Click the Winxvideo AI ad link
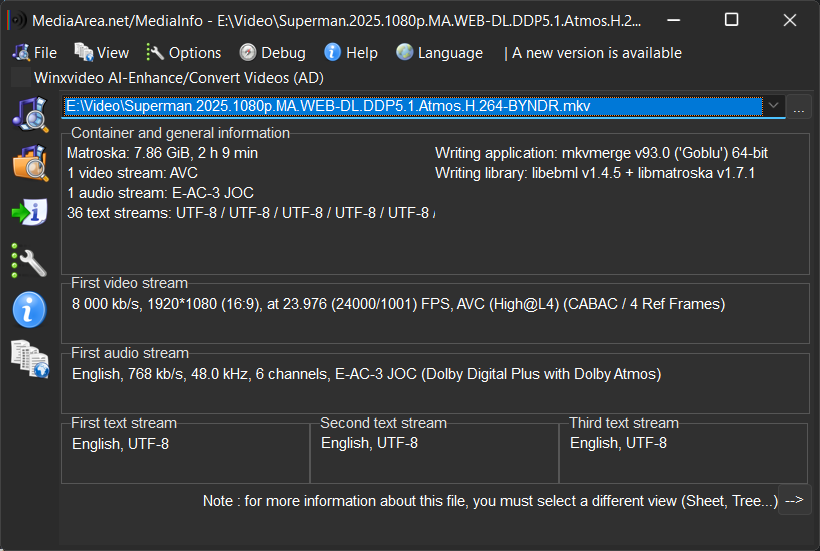The height and width of the screenshot is (551, 820). pyautogui.click(x=178, y=78)
